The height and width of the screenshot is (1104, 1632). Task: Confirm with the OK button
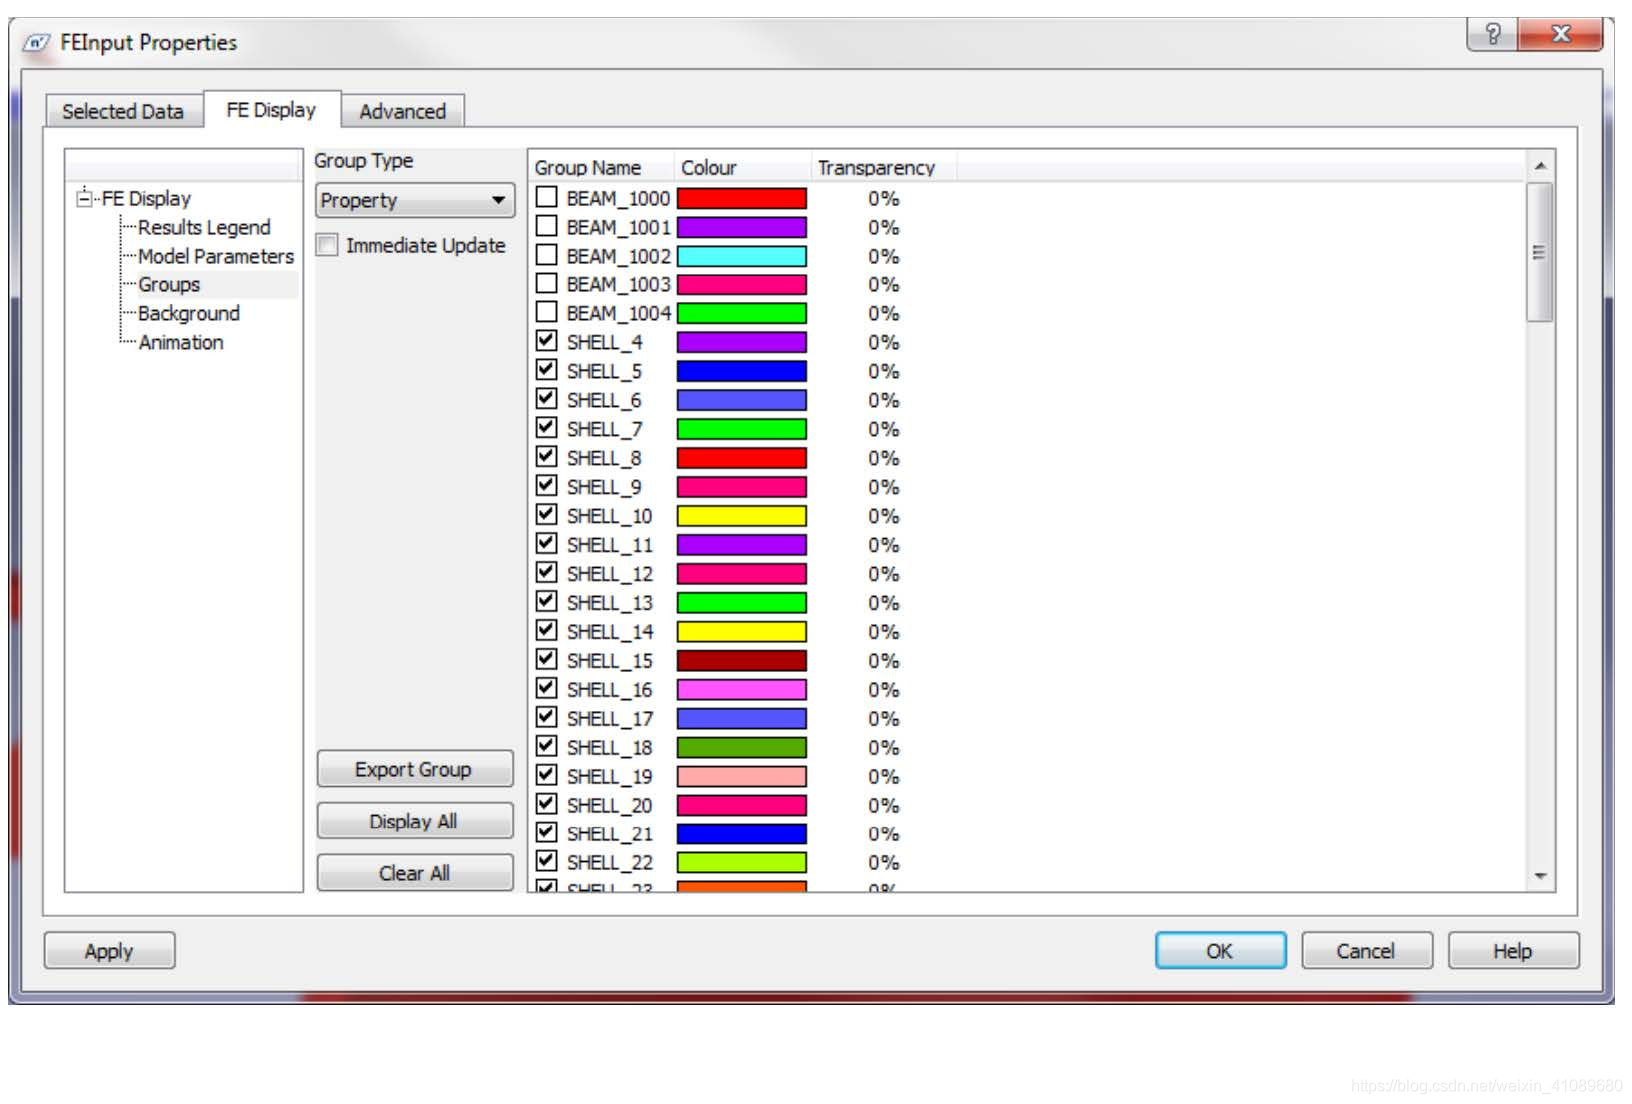pos(1220,951)
